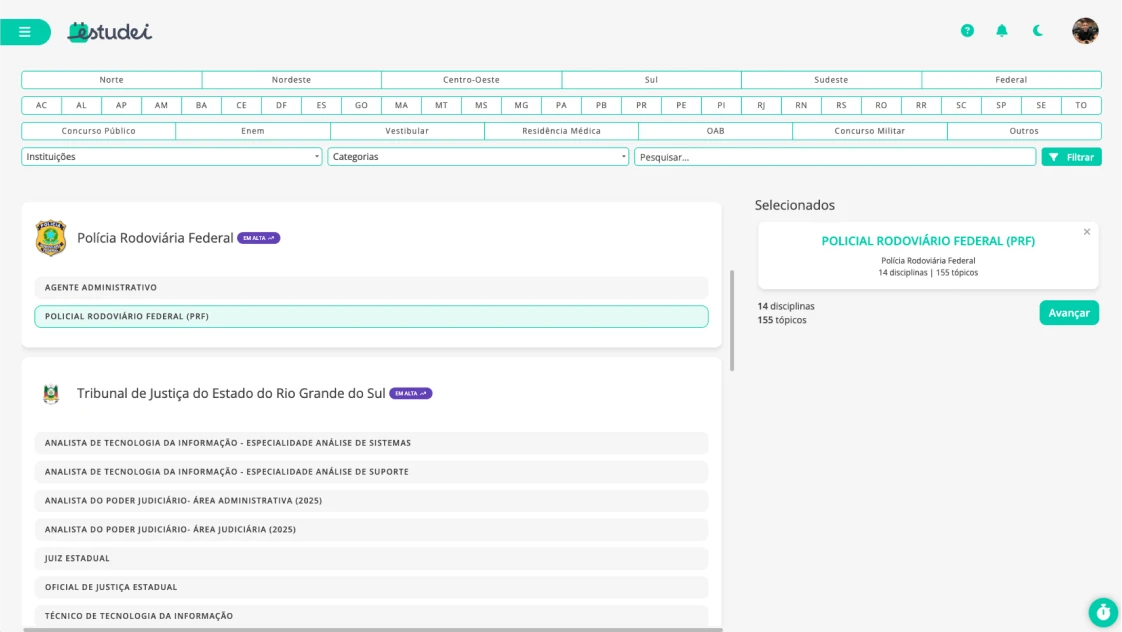Viewport: 1122px width, 632px height.
Task: Choose Enem category tab
Action: coord(253,131)
